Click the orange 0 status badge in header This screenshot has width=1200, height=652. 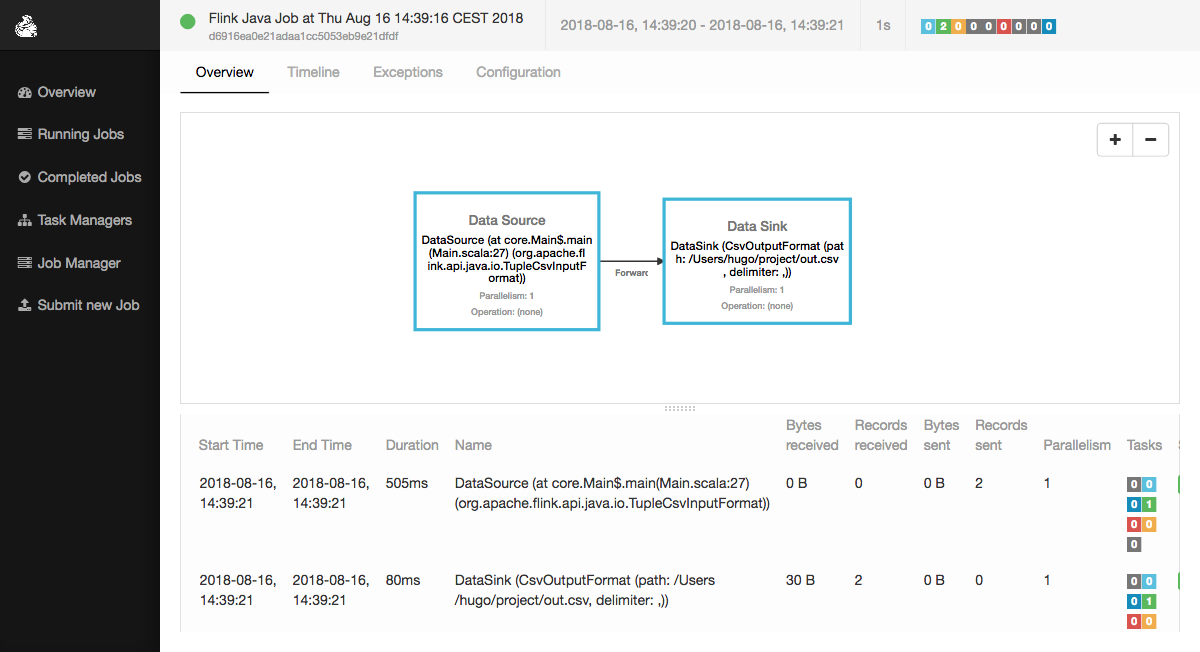pos(958,26)
